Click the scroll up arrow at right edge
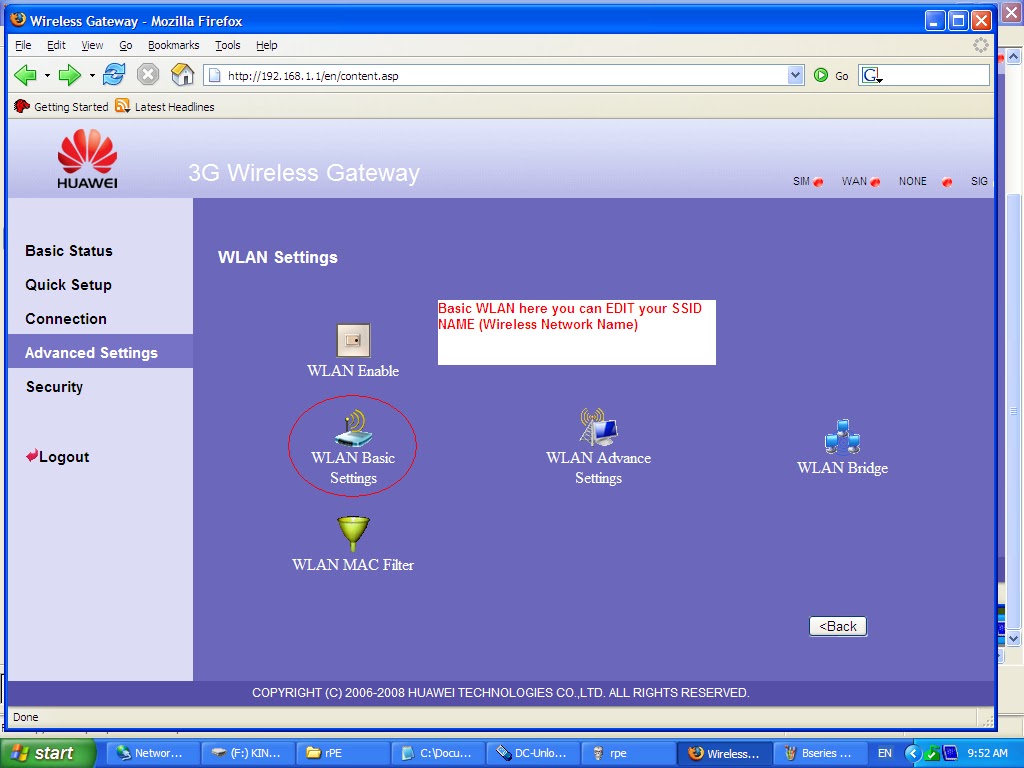Screen dimensions: 1024x768 click(x=1014, y=57)
